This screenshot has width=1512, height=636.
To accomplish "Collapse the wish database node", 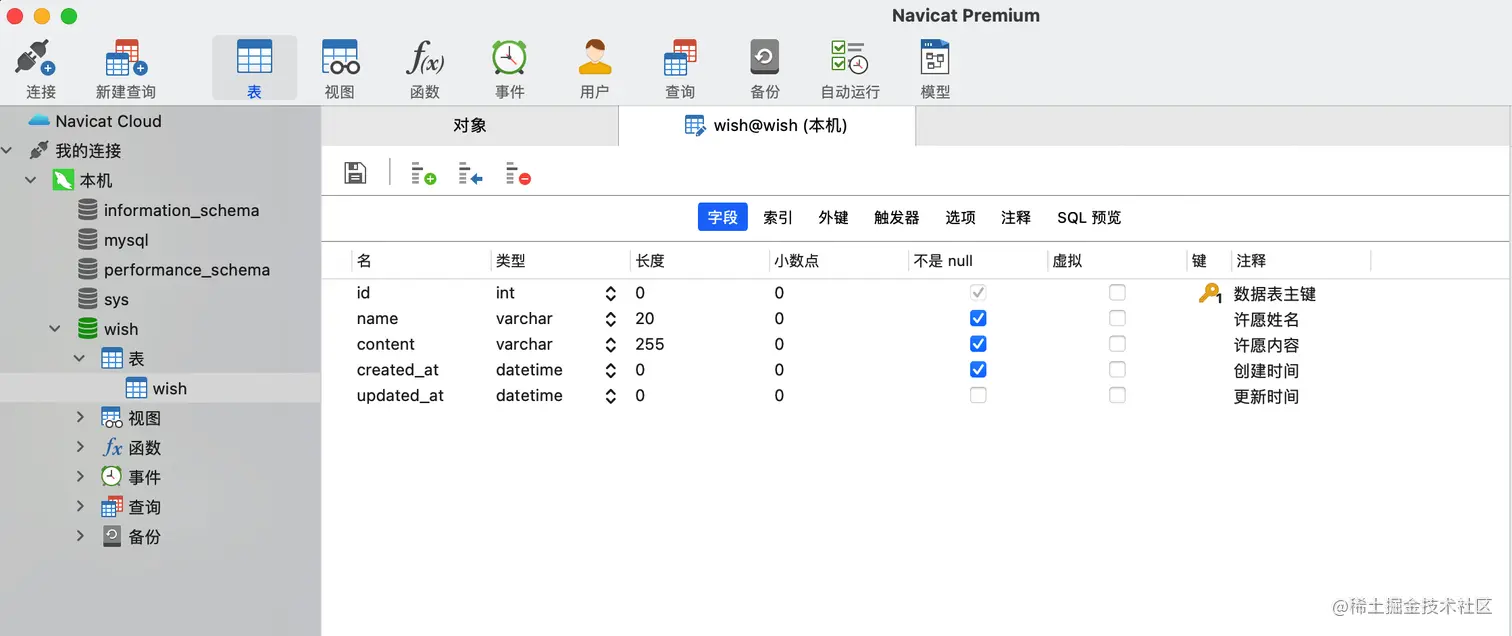I will point(55,329).
